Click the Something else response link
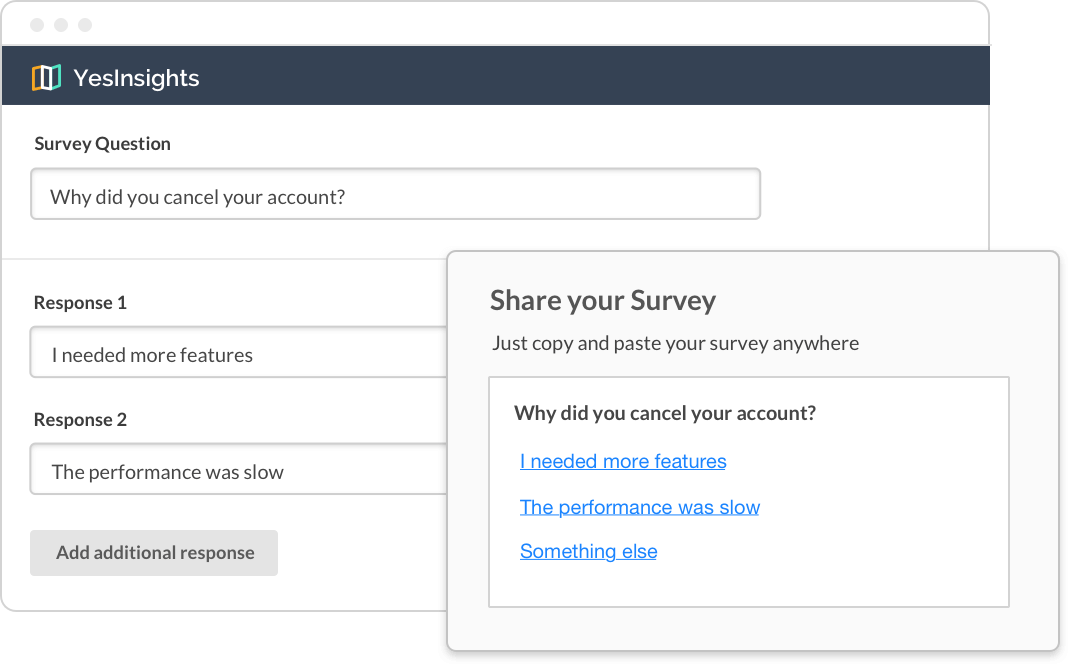1068x664 pixels. (588, 551)
